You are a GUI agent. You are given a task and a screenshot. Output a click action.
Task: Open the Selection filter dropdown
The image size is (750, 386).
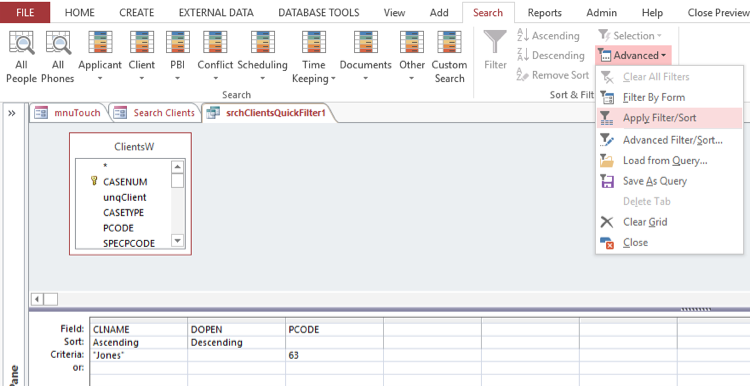click(630, 36)
